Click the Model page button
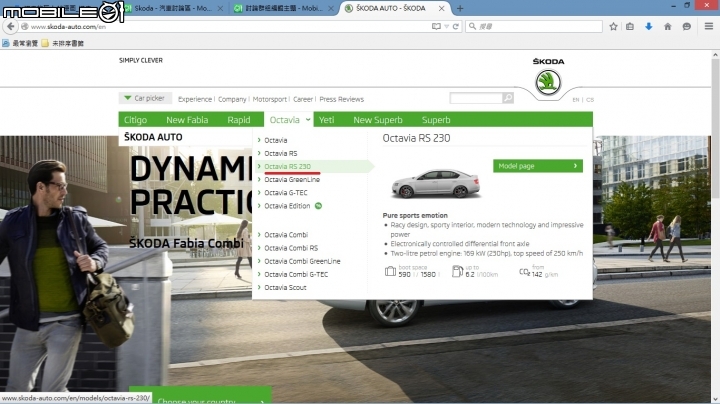Image resolution: width=720 pixels, height=404 pixels. (x=538, y=166)
